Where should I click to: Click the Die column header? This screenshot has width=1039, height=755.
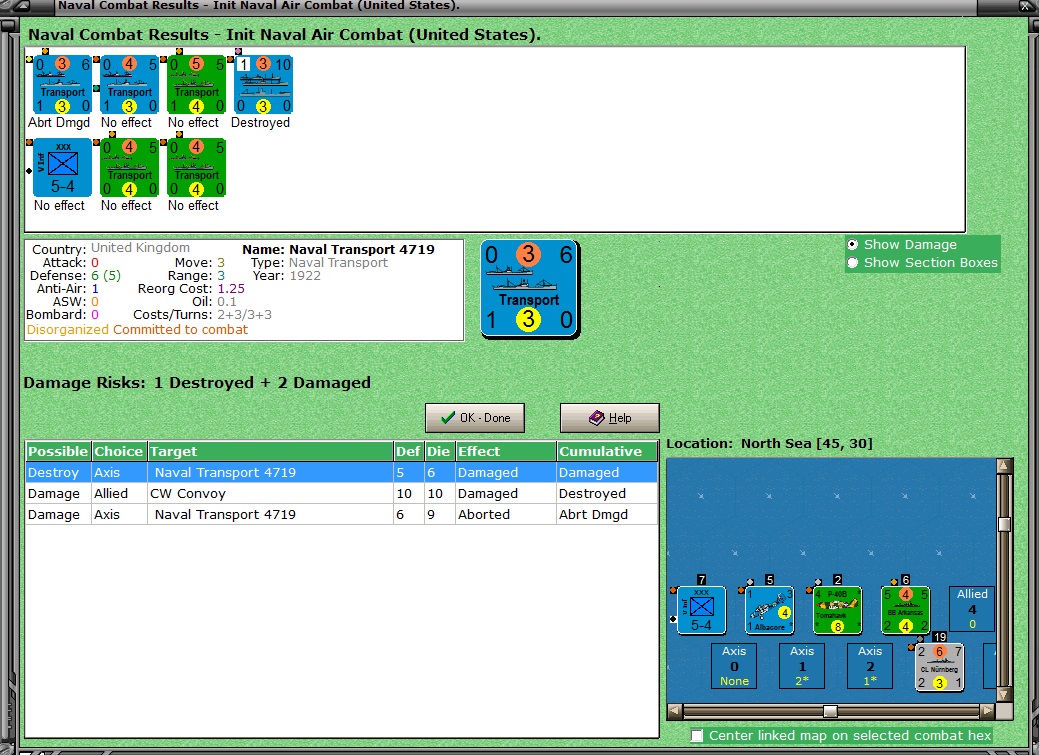point(439,451)
